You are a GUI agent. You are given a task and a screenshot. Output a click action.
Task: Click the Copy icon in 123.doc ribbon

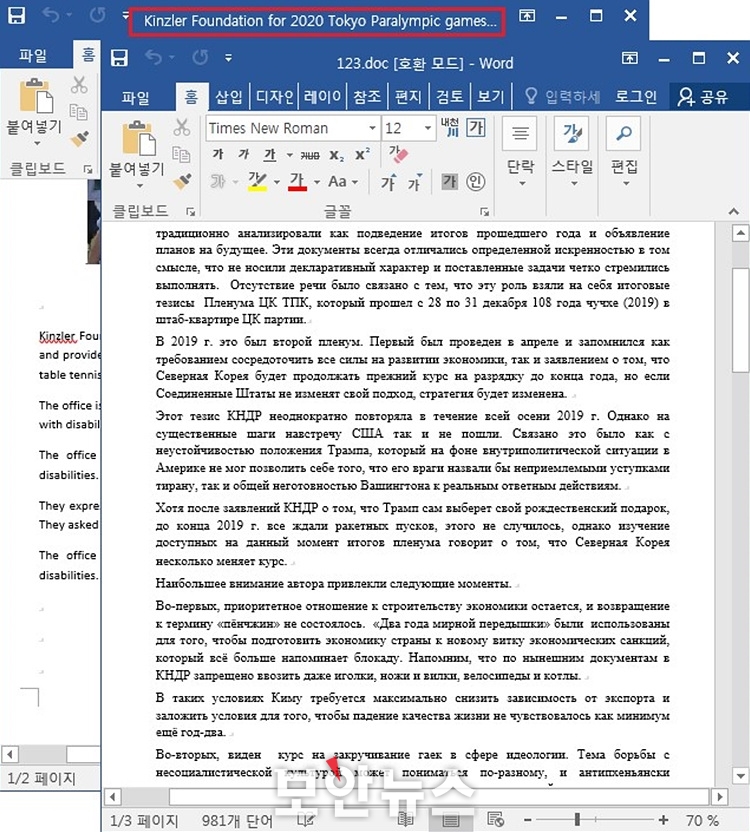coord(181,154)
